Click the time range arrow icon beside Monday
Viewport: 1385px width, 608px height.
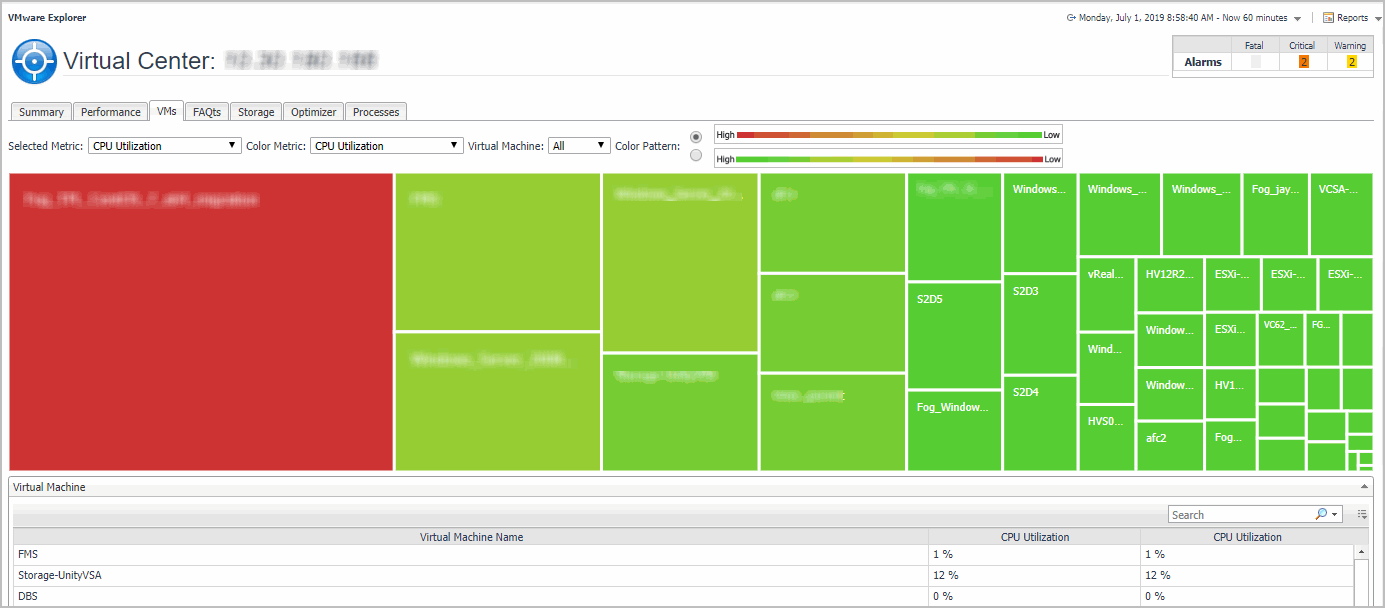click(x=1071, y=18)
